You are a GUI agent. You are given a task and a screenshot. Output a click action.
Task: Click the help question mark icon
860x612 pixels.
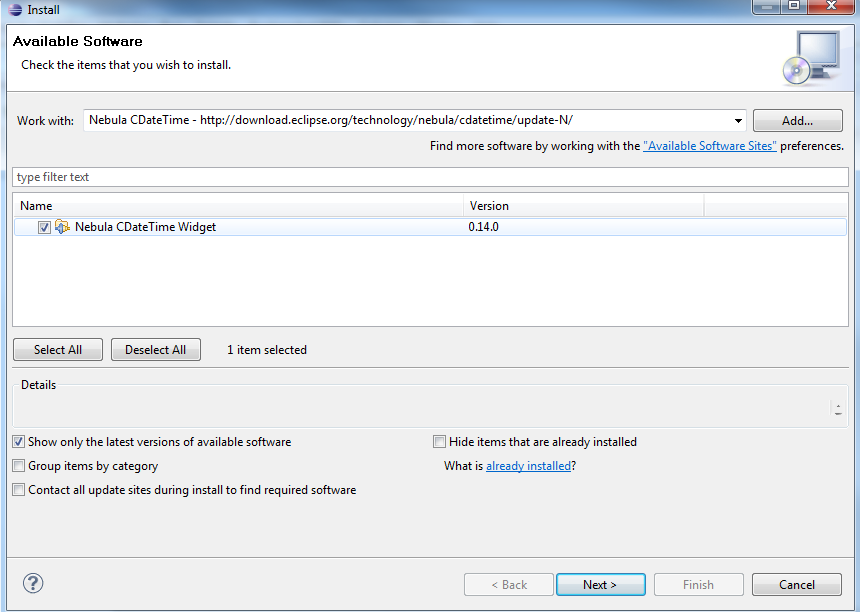tap(33, 583)
